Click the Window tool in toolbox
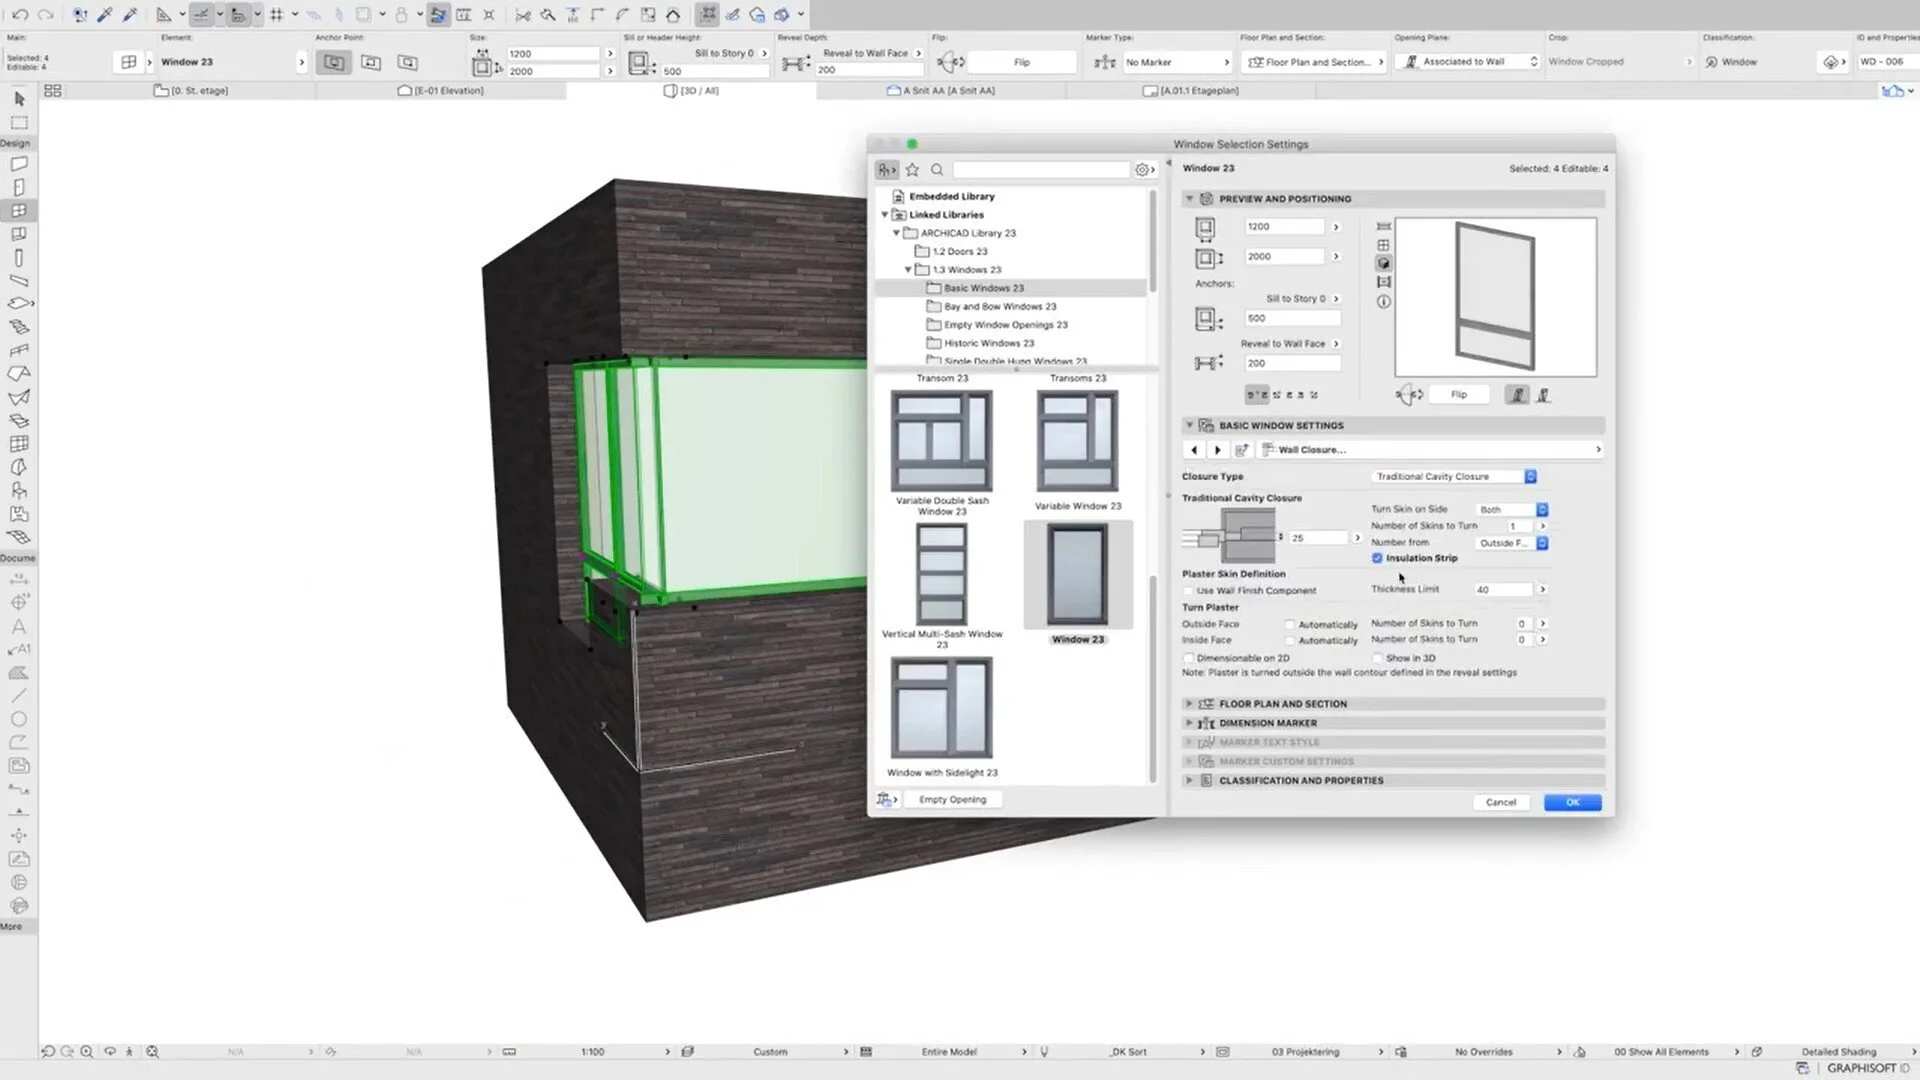Image resolution: width=1920 pixels, height=1080 pixels. (19, 211)
